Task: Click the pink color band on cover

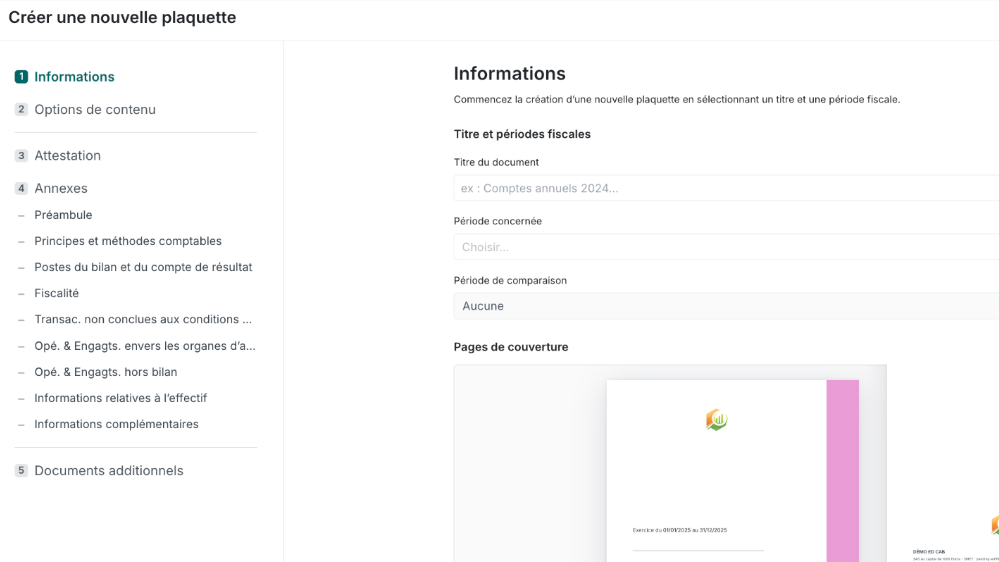Action: click(x=842, y=470)
